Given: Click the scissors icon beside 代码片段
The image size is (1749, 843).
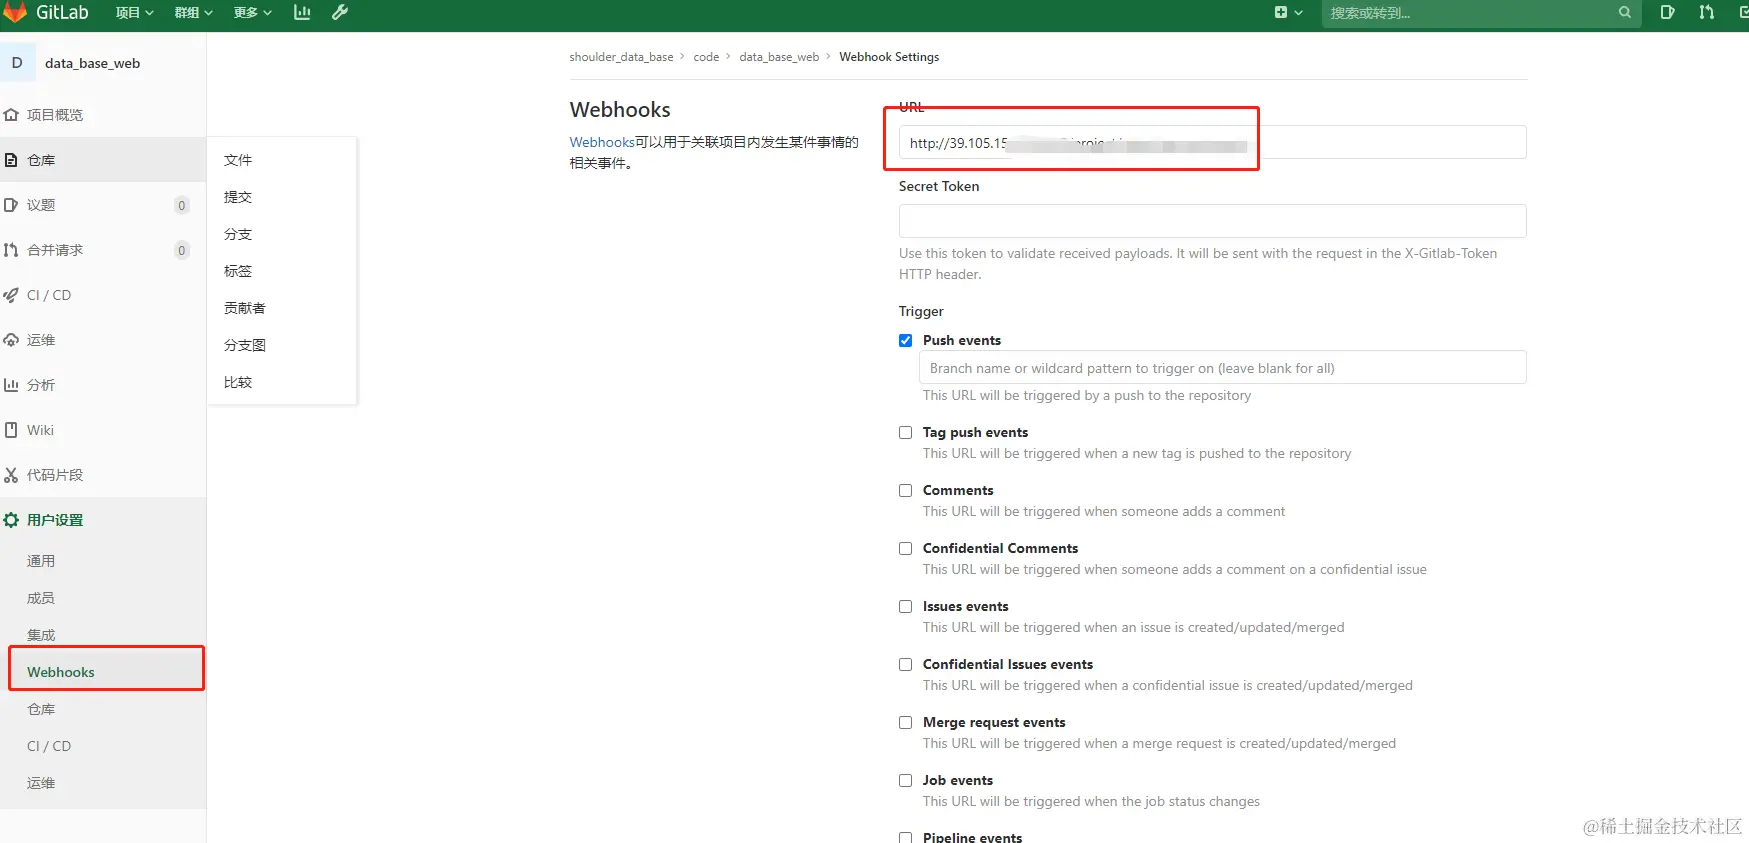Looking at the screenshot, I should [x=11, y=475].
